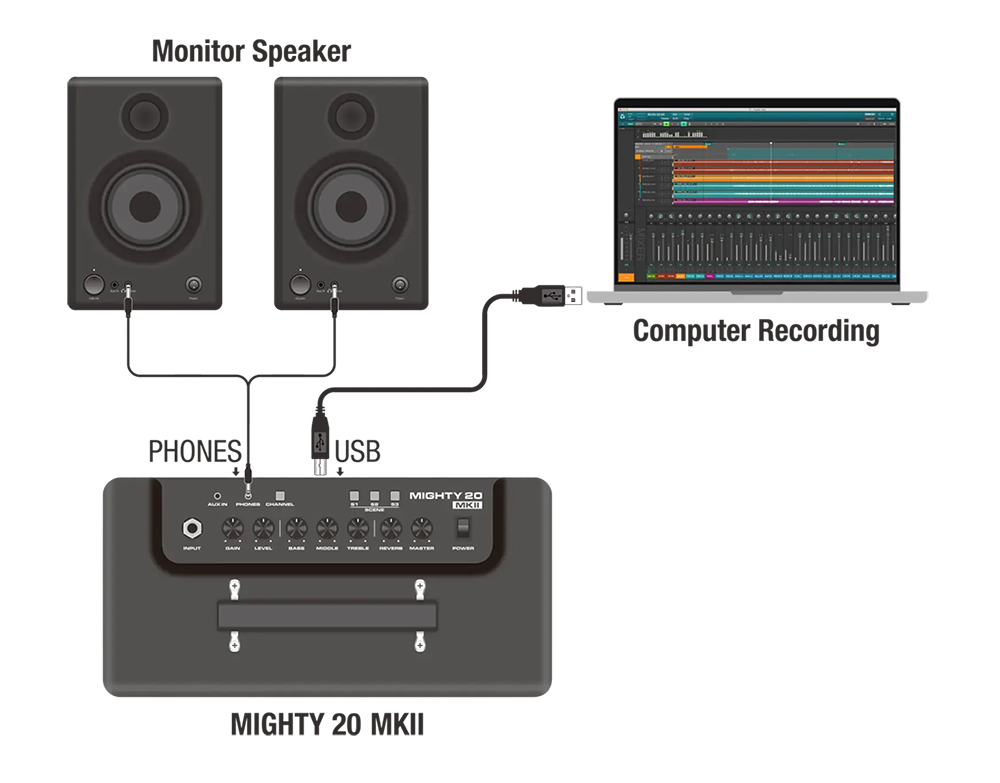Click the MIGHTY 20 MKII logo
Screen dimensions: 1000x783
448,499
